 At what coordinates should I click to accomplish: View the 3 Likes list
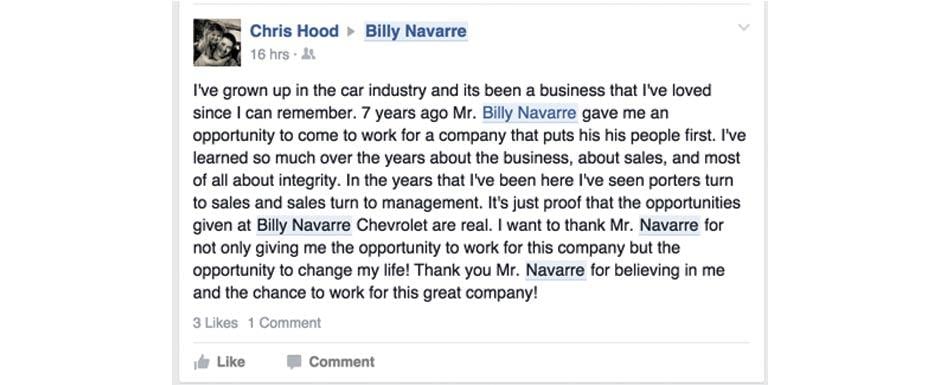215,323
